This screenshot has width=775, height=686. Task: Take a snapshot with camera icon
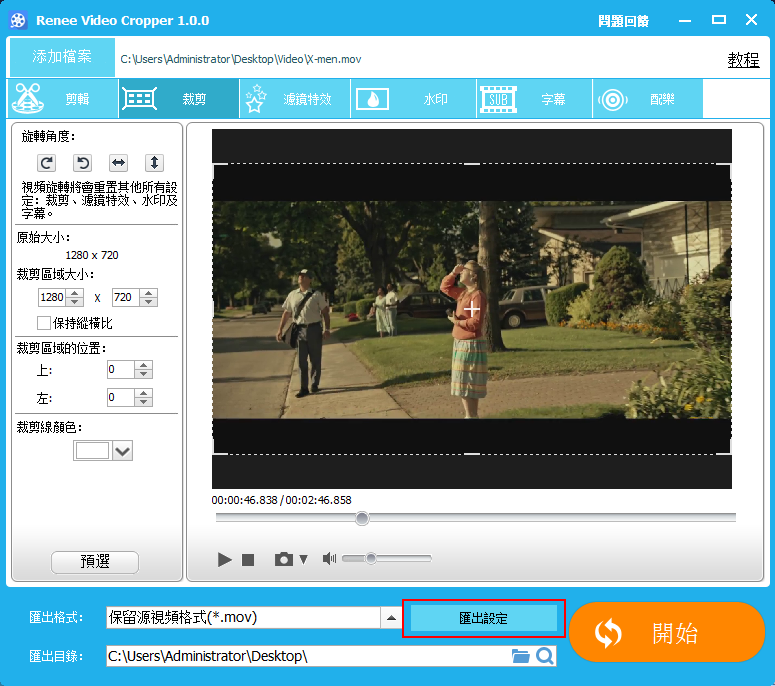284,559
